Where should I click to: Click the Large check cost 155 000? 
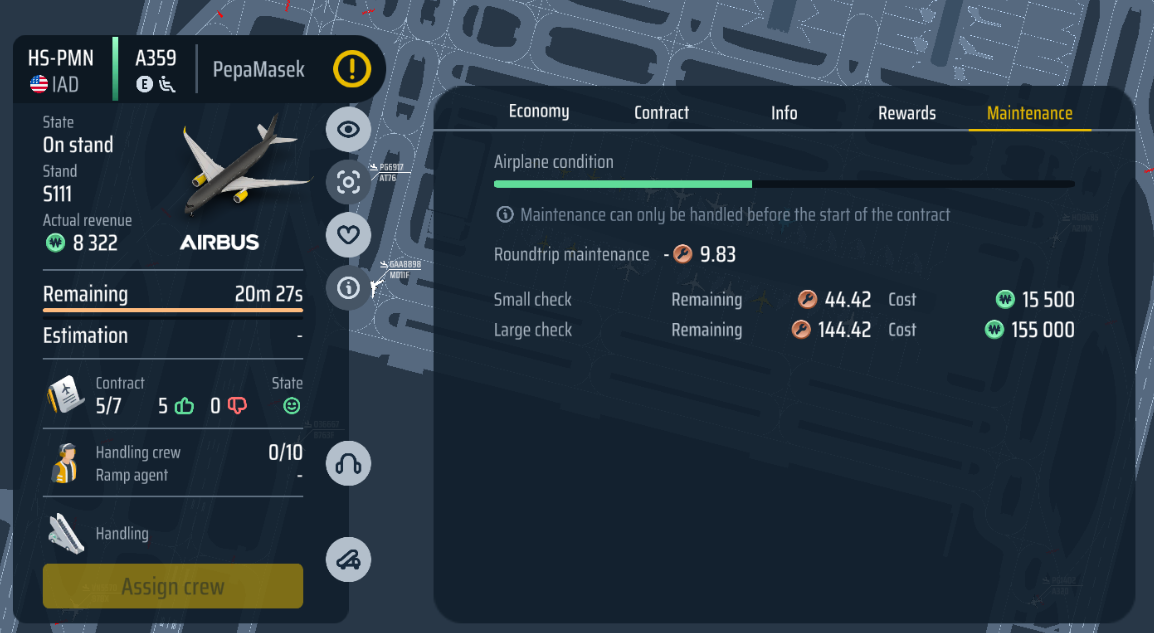pos(1030,330)
